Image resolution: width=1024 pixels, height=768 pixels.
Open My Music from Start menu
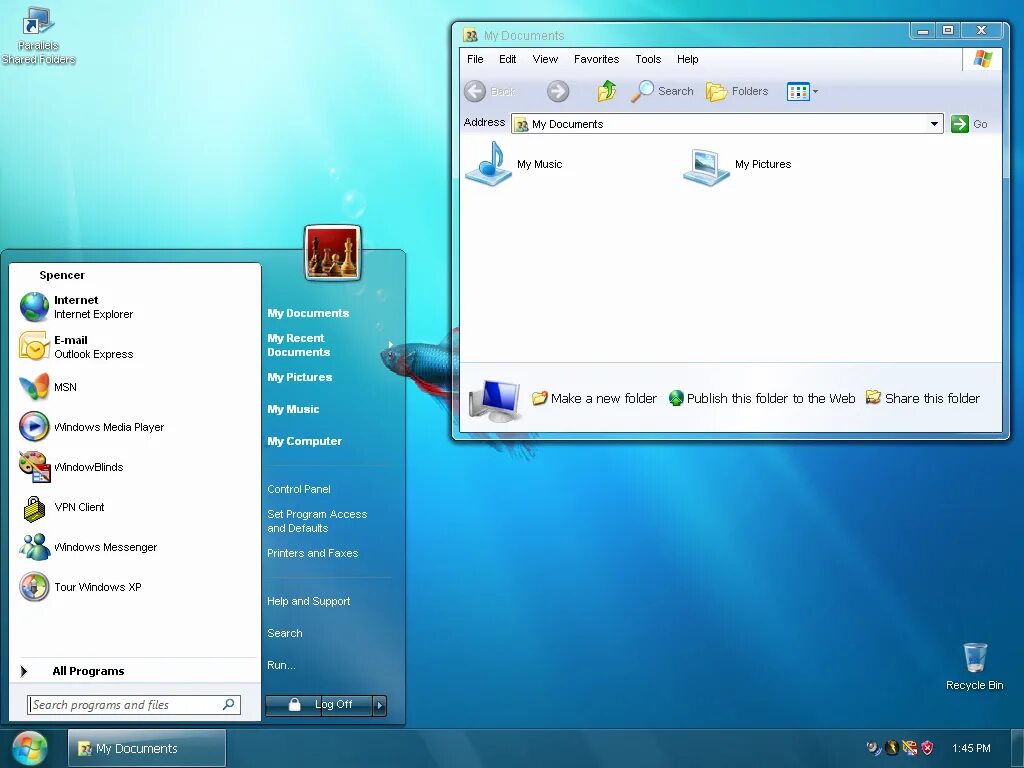click(x=293, y=409)
